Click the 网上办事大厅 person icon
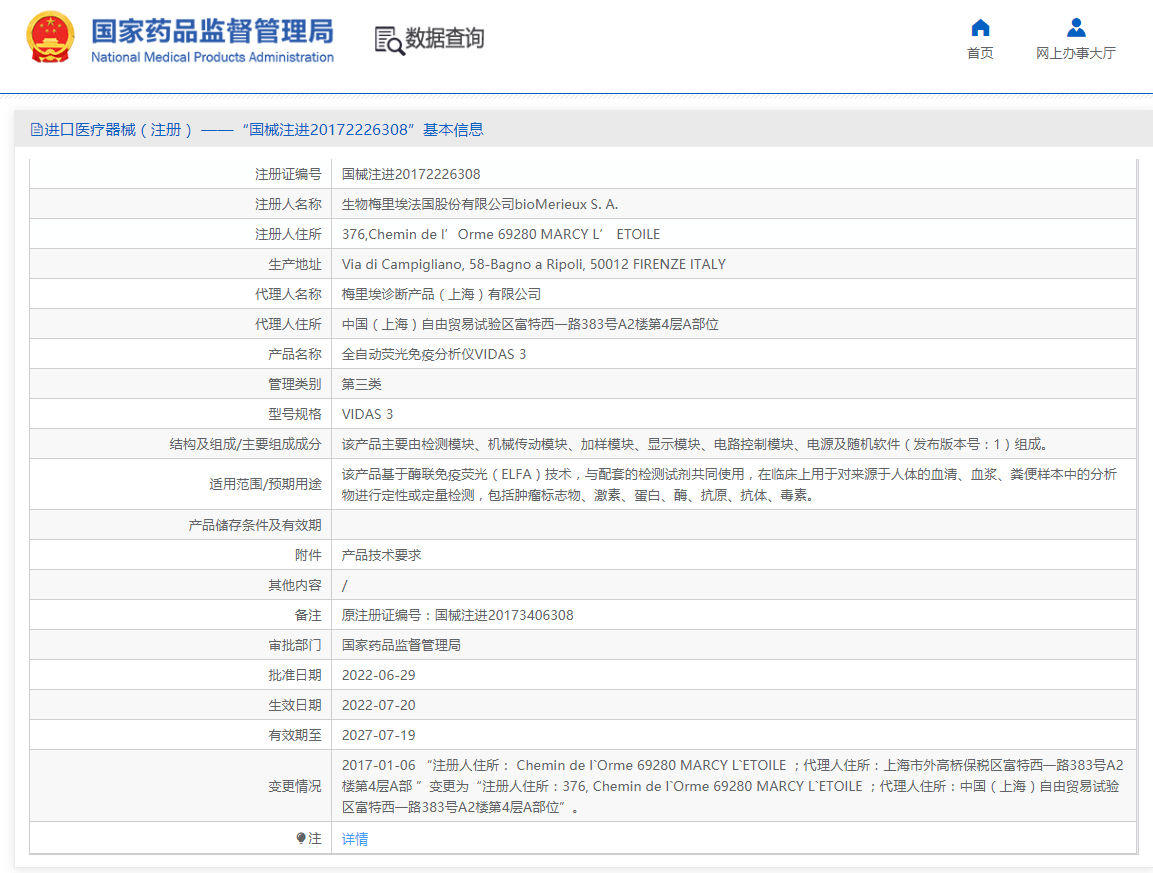The image size is (1153, 873). tap(1076, 28)
